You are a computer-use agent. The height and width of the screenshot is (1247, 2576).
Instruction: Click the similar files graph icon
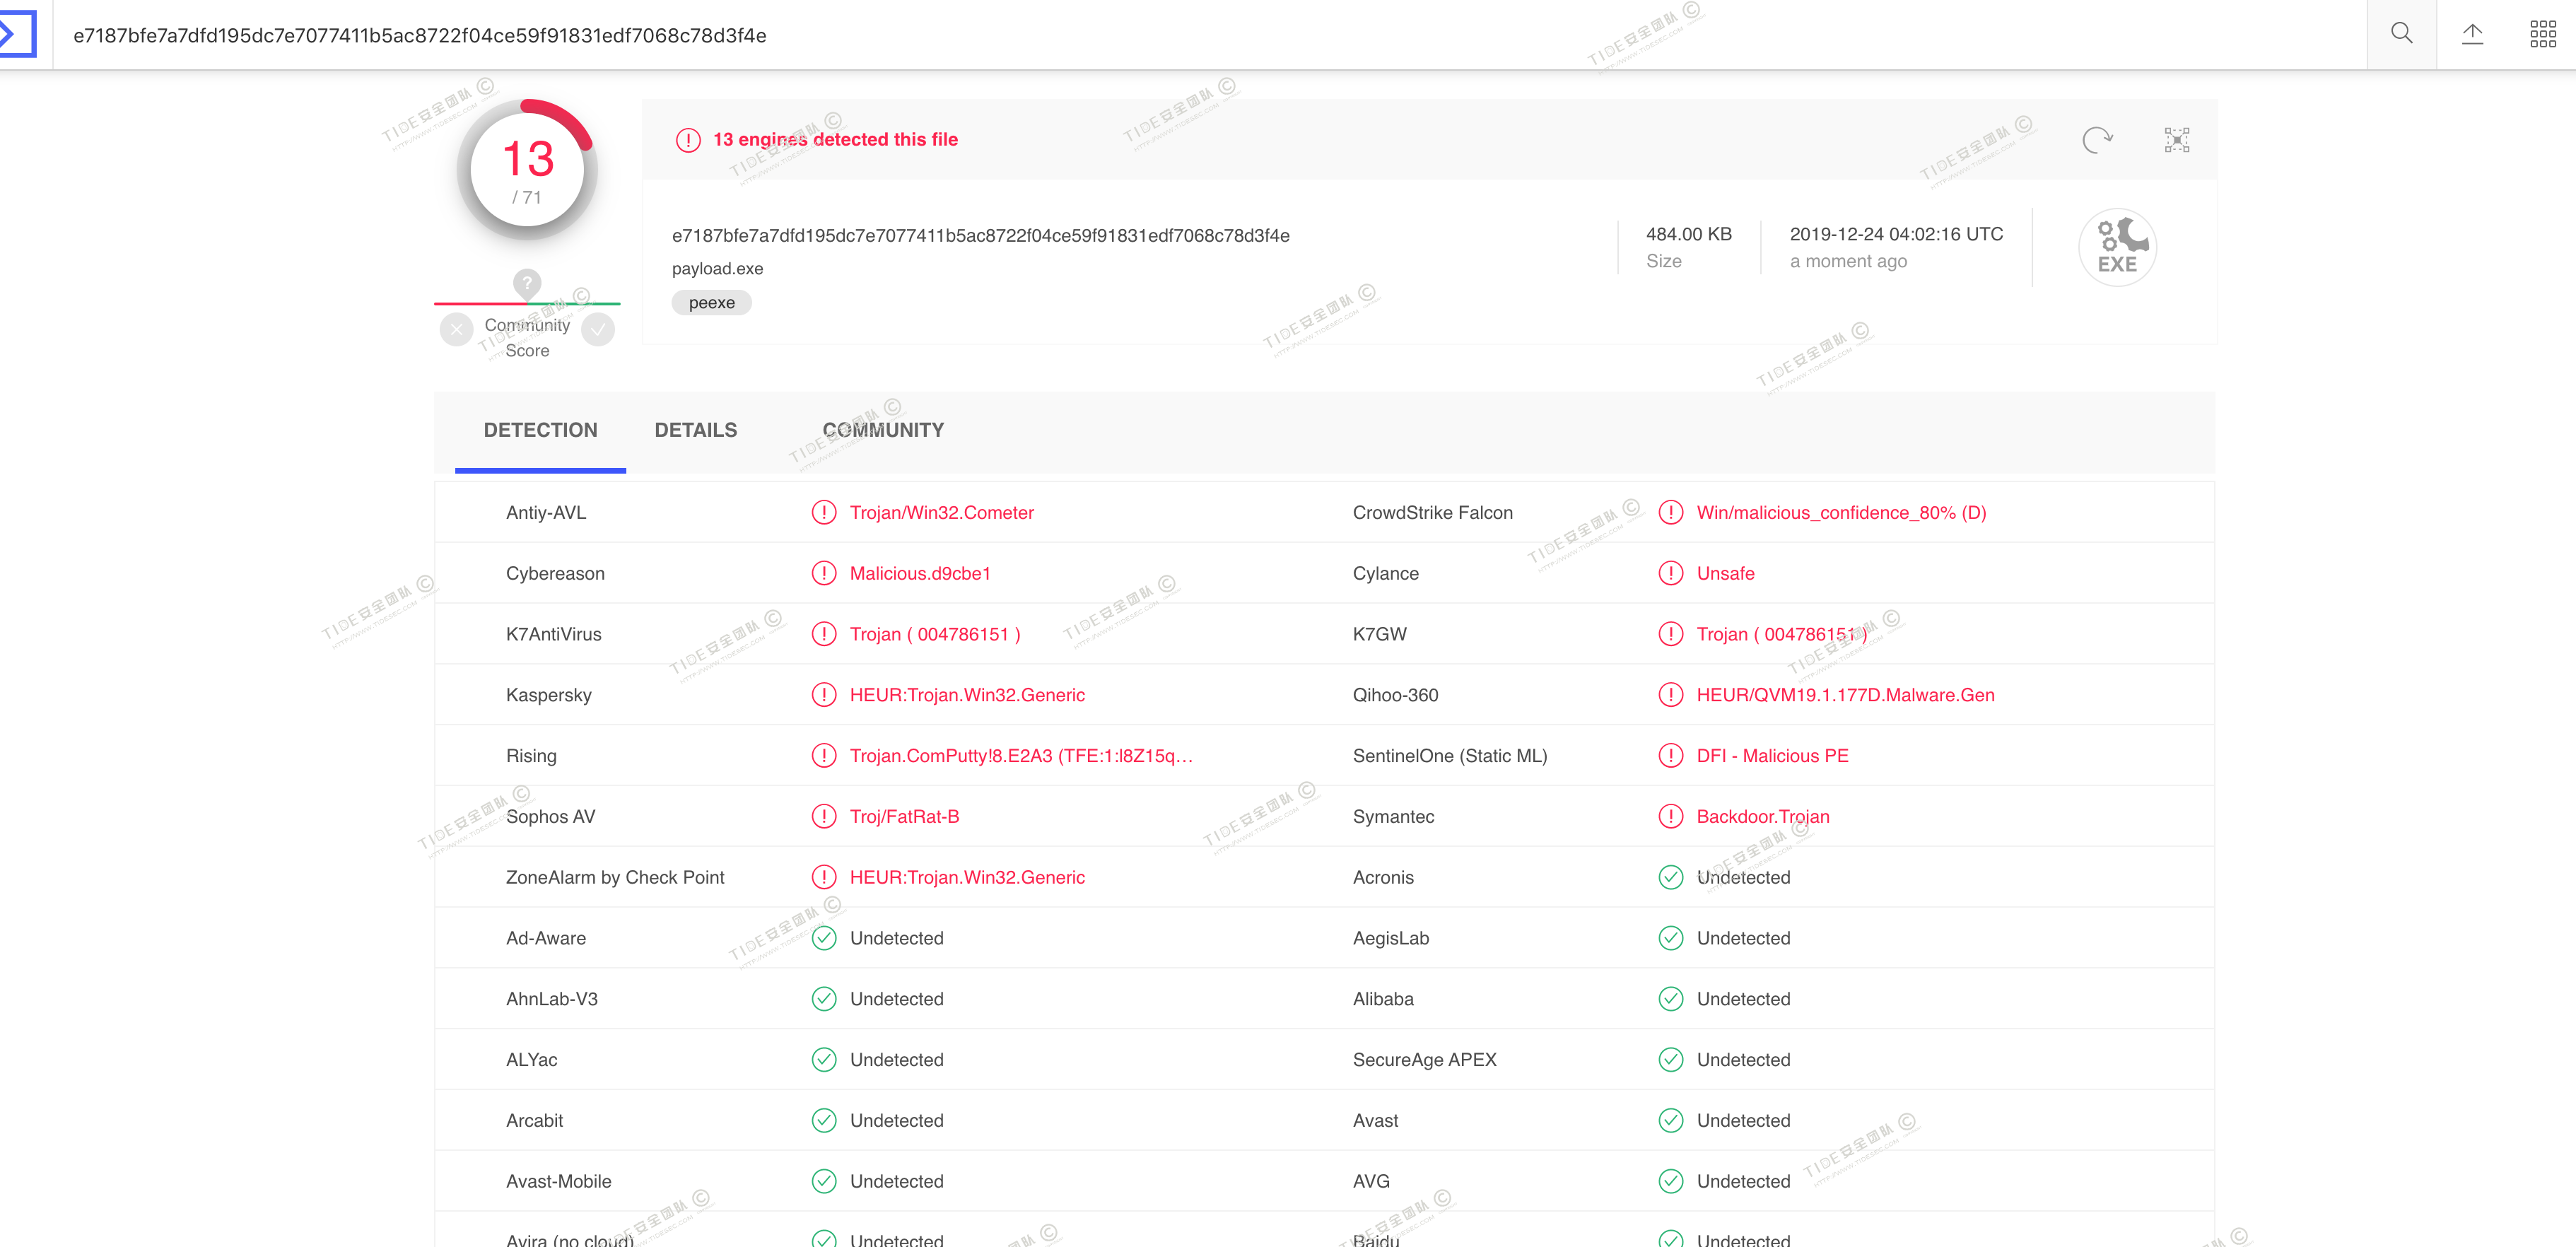2176,140
